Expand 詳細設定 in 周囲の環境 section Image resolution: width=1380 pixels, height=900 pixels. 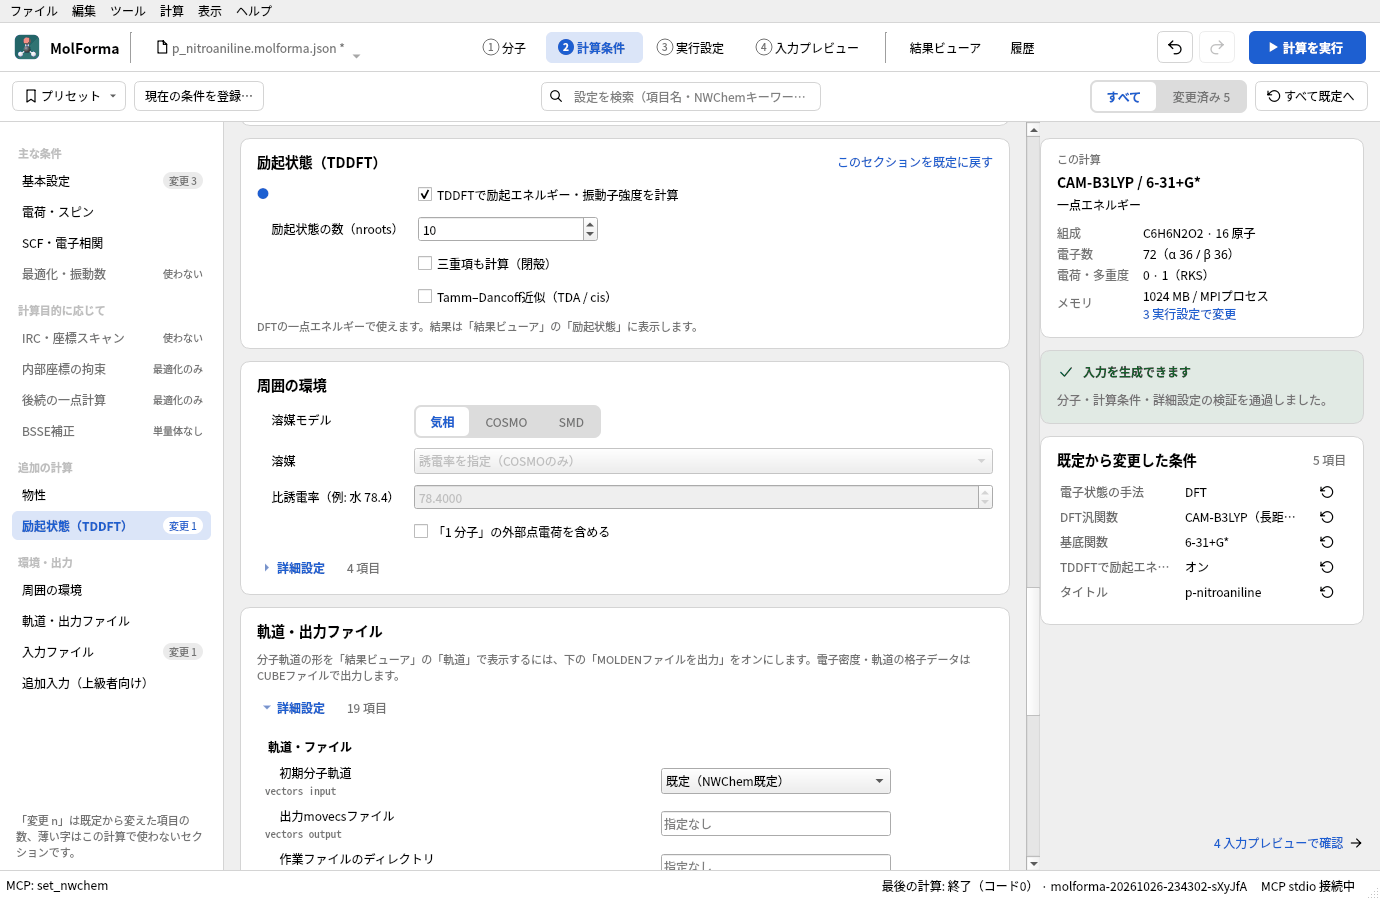tap(294, 568)
